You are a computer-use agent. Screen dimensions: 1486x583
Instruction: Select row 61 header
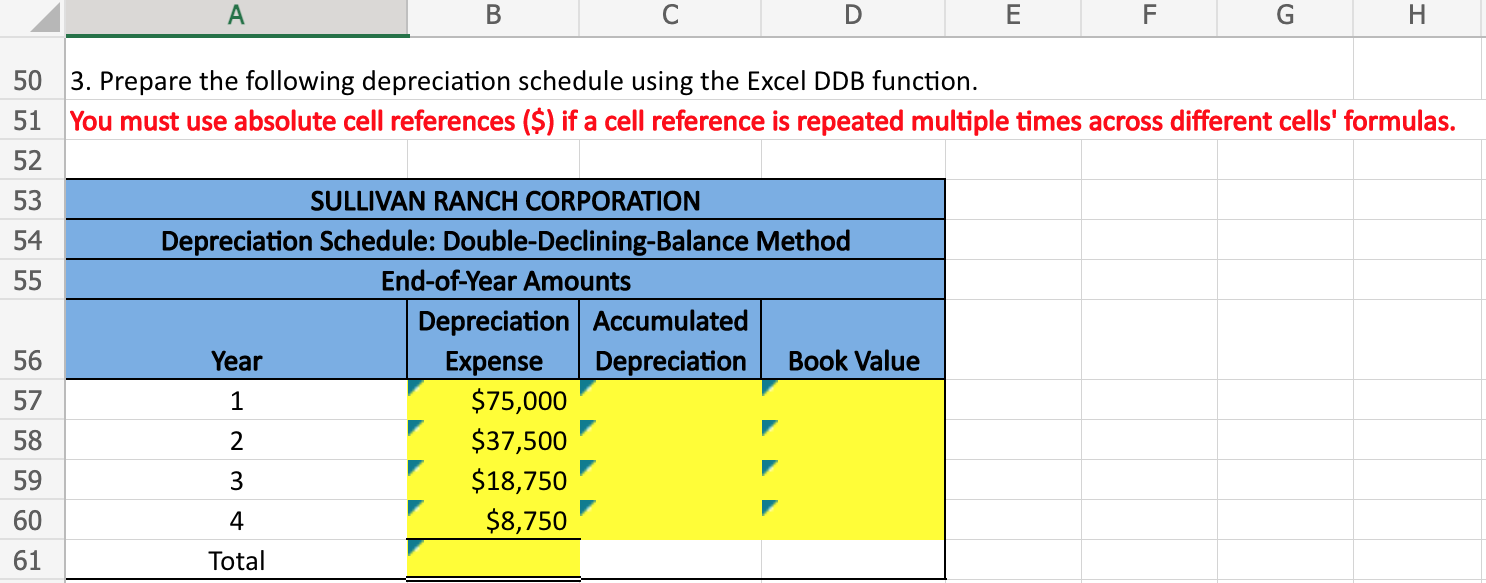click(32, 560)
